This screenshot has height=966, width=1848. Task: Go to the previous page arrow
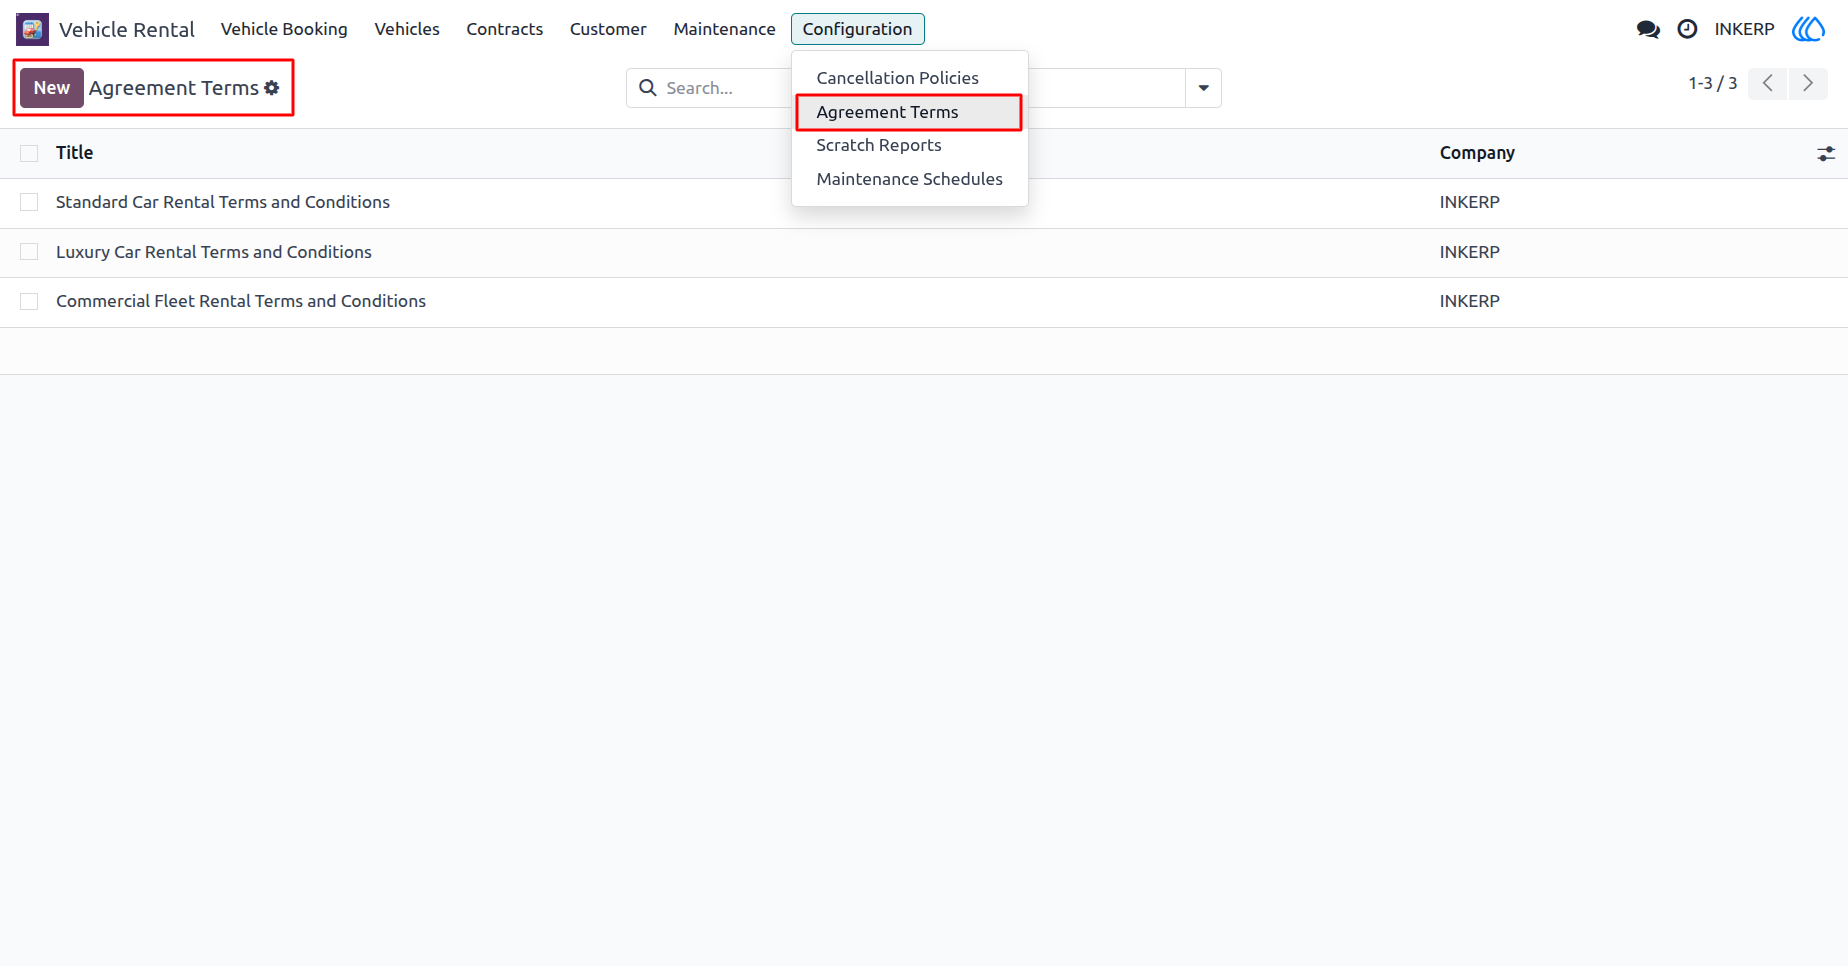point(1768,83)
